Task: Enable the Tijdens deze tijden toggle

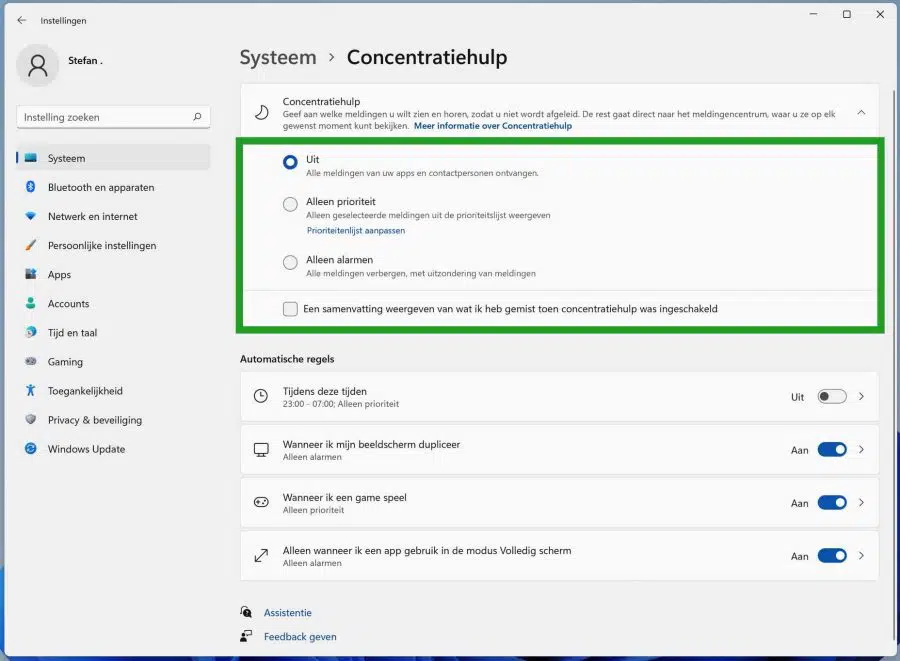Action: tap(832, 396)
